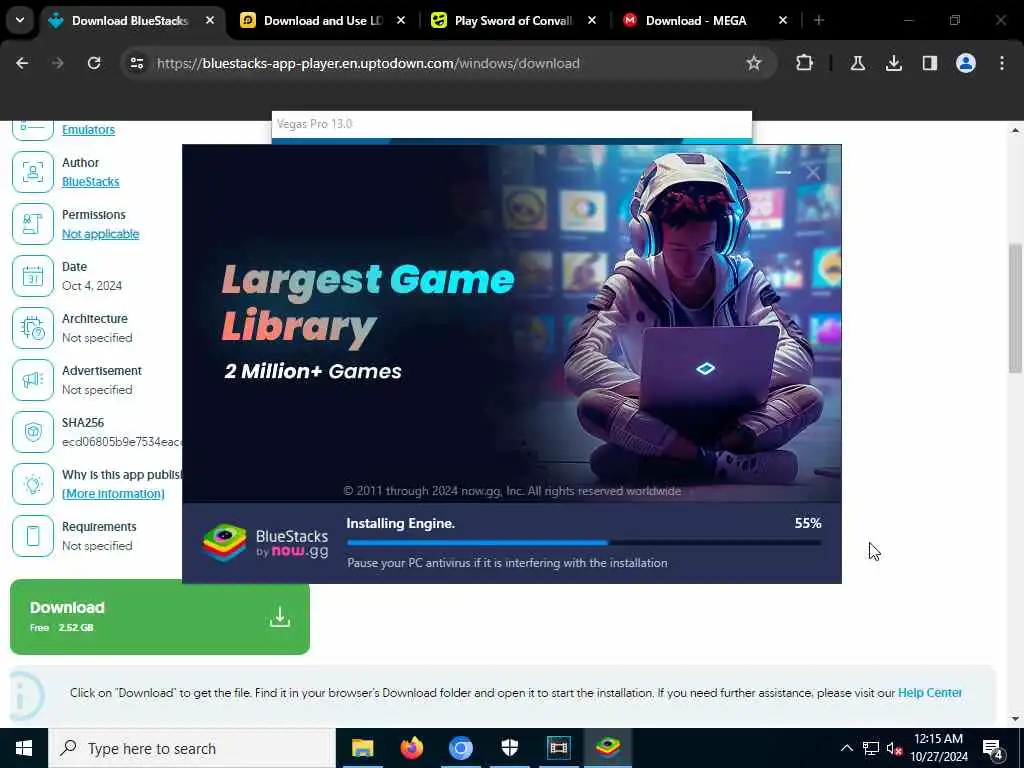Close the Download - MEGA tab
The height and width of the screenshot is (768, 1024).
tap(782, 21)
